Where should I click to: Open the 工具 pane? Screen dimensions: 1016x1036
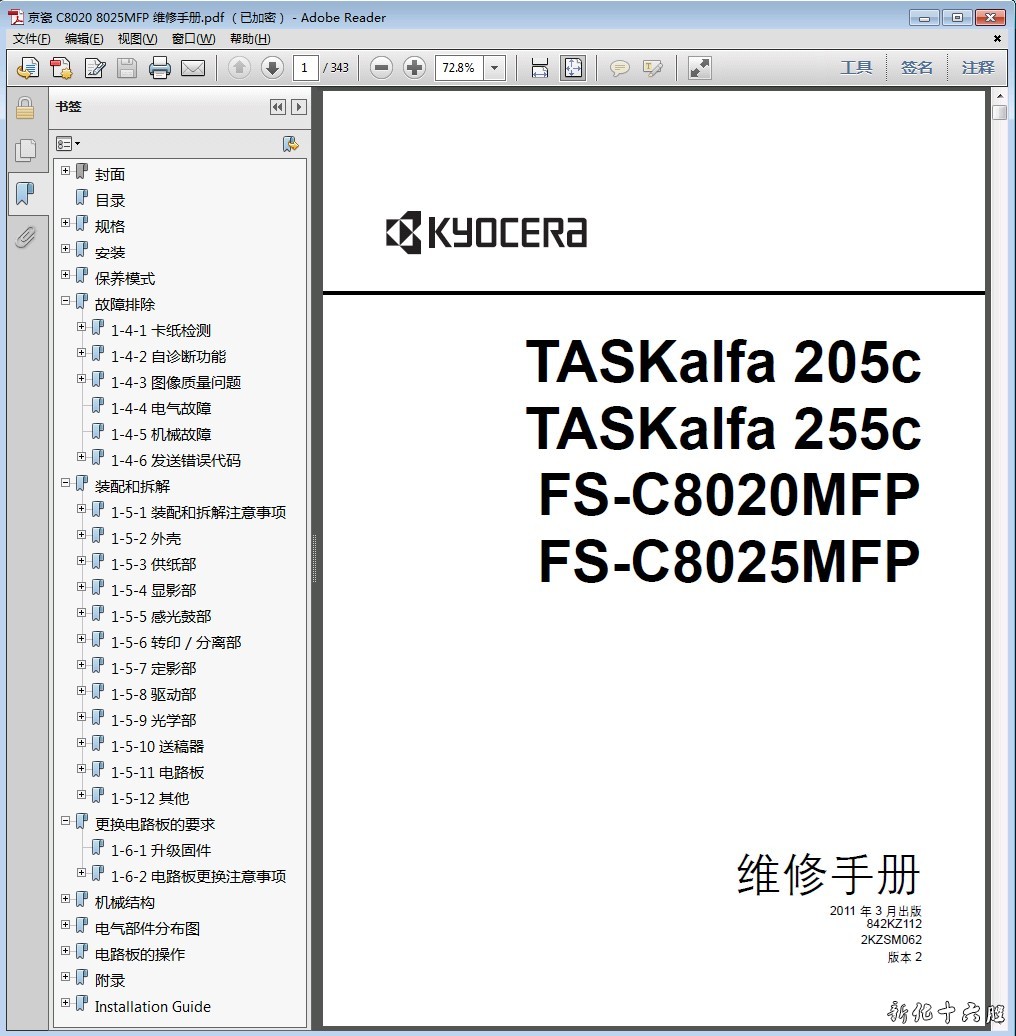[856, 68]
